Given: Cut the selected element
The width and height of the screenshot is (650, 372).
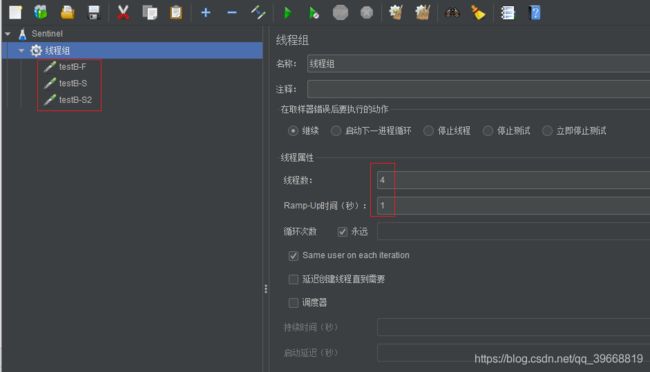Looking at the screenshot, I should [x=123, y=12].
